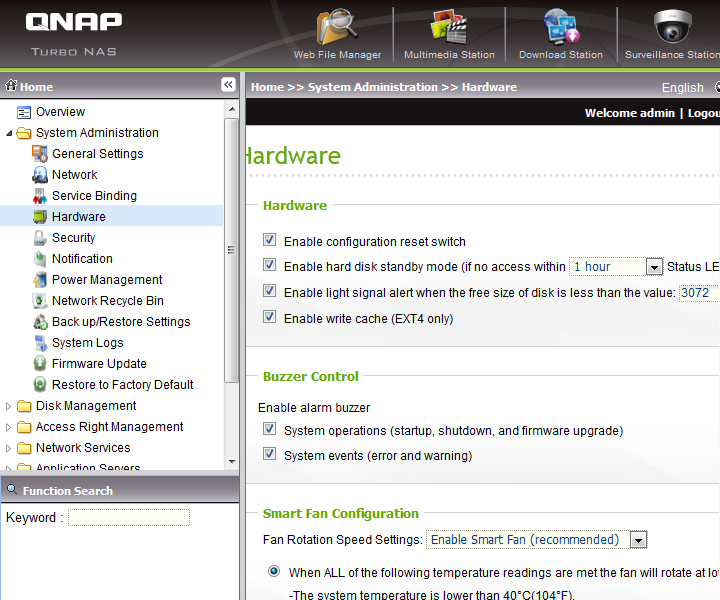Select the low-speed temperature radio button
This screenshot has height=600, width=720.
[x=274, y=572]
